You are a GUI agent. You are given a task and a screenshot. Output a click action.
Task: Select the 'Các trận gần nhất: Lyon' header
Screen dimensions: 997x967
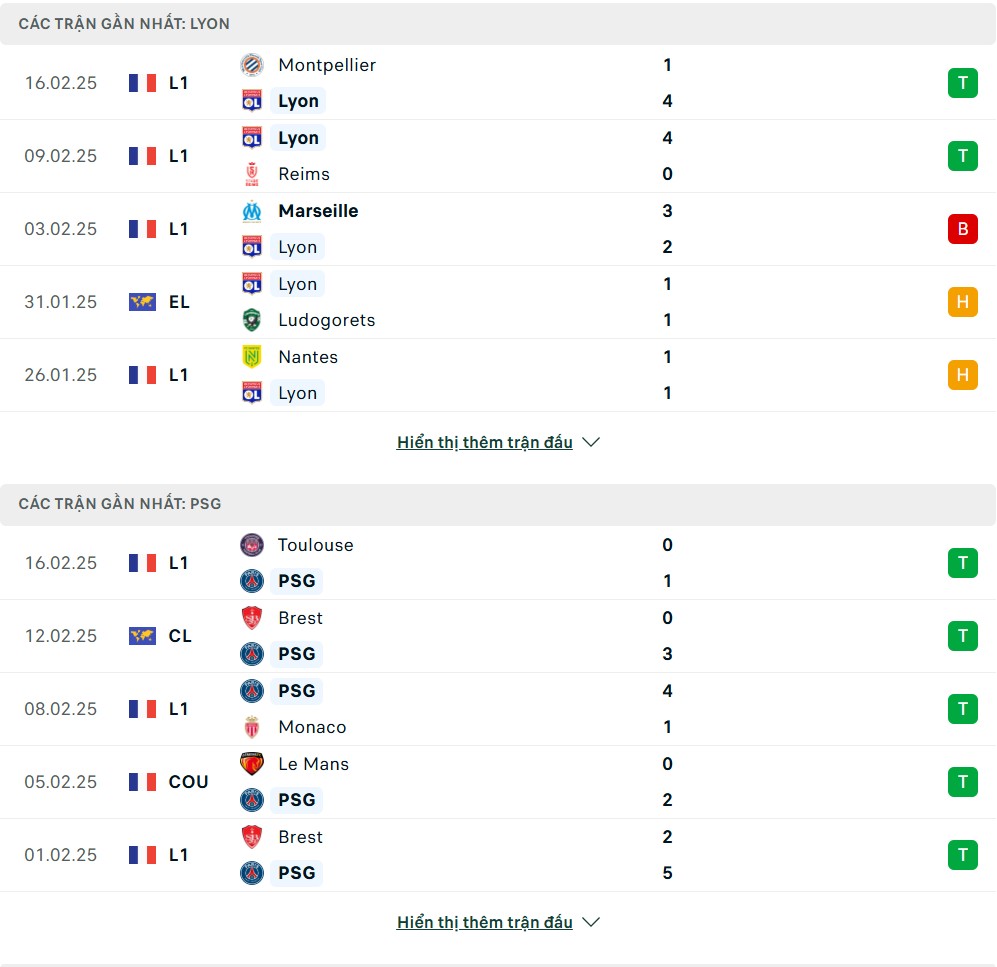point(124,24)
